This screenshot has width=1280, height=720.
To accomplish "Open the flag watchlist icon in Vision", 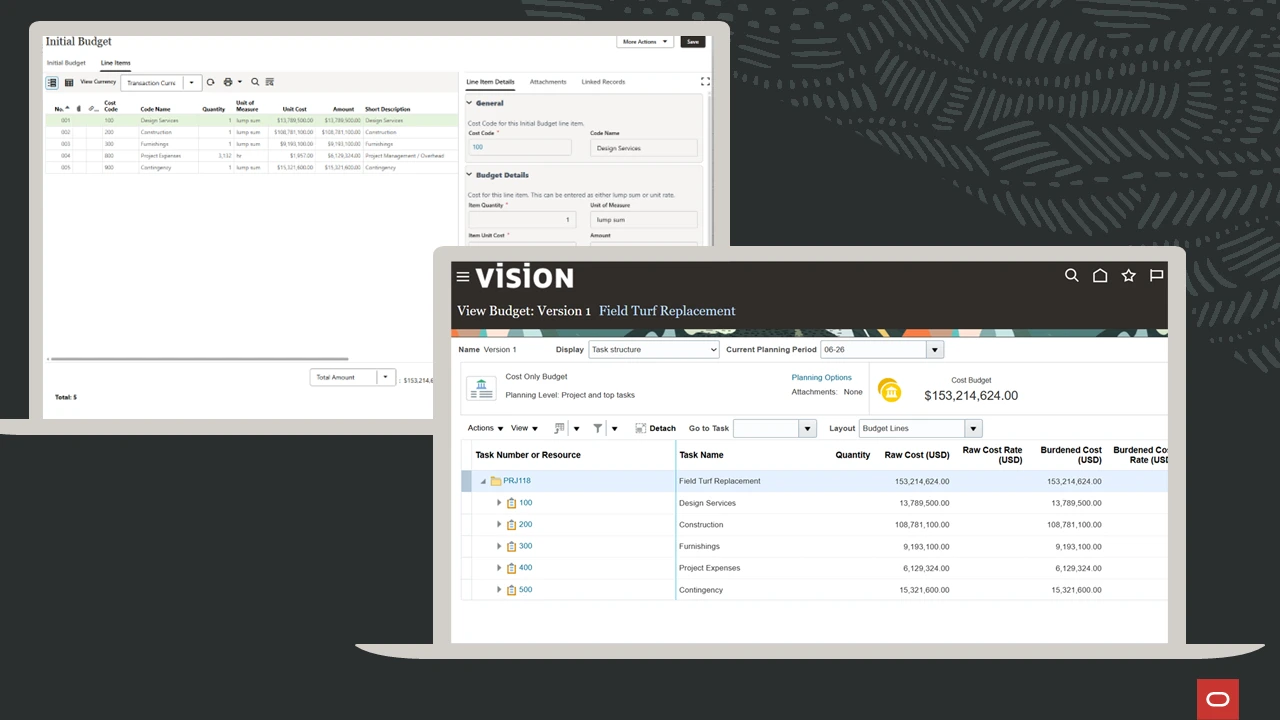I will point(1157,276).
